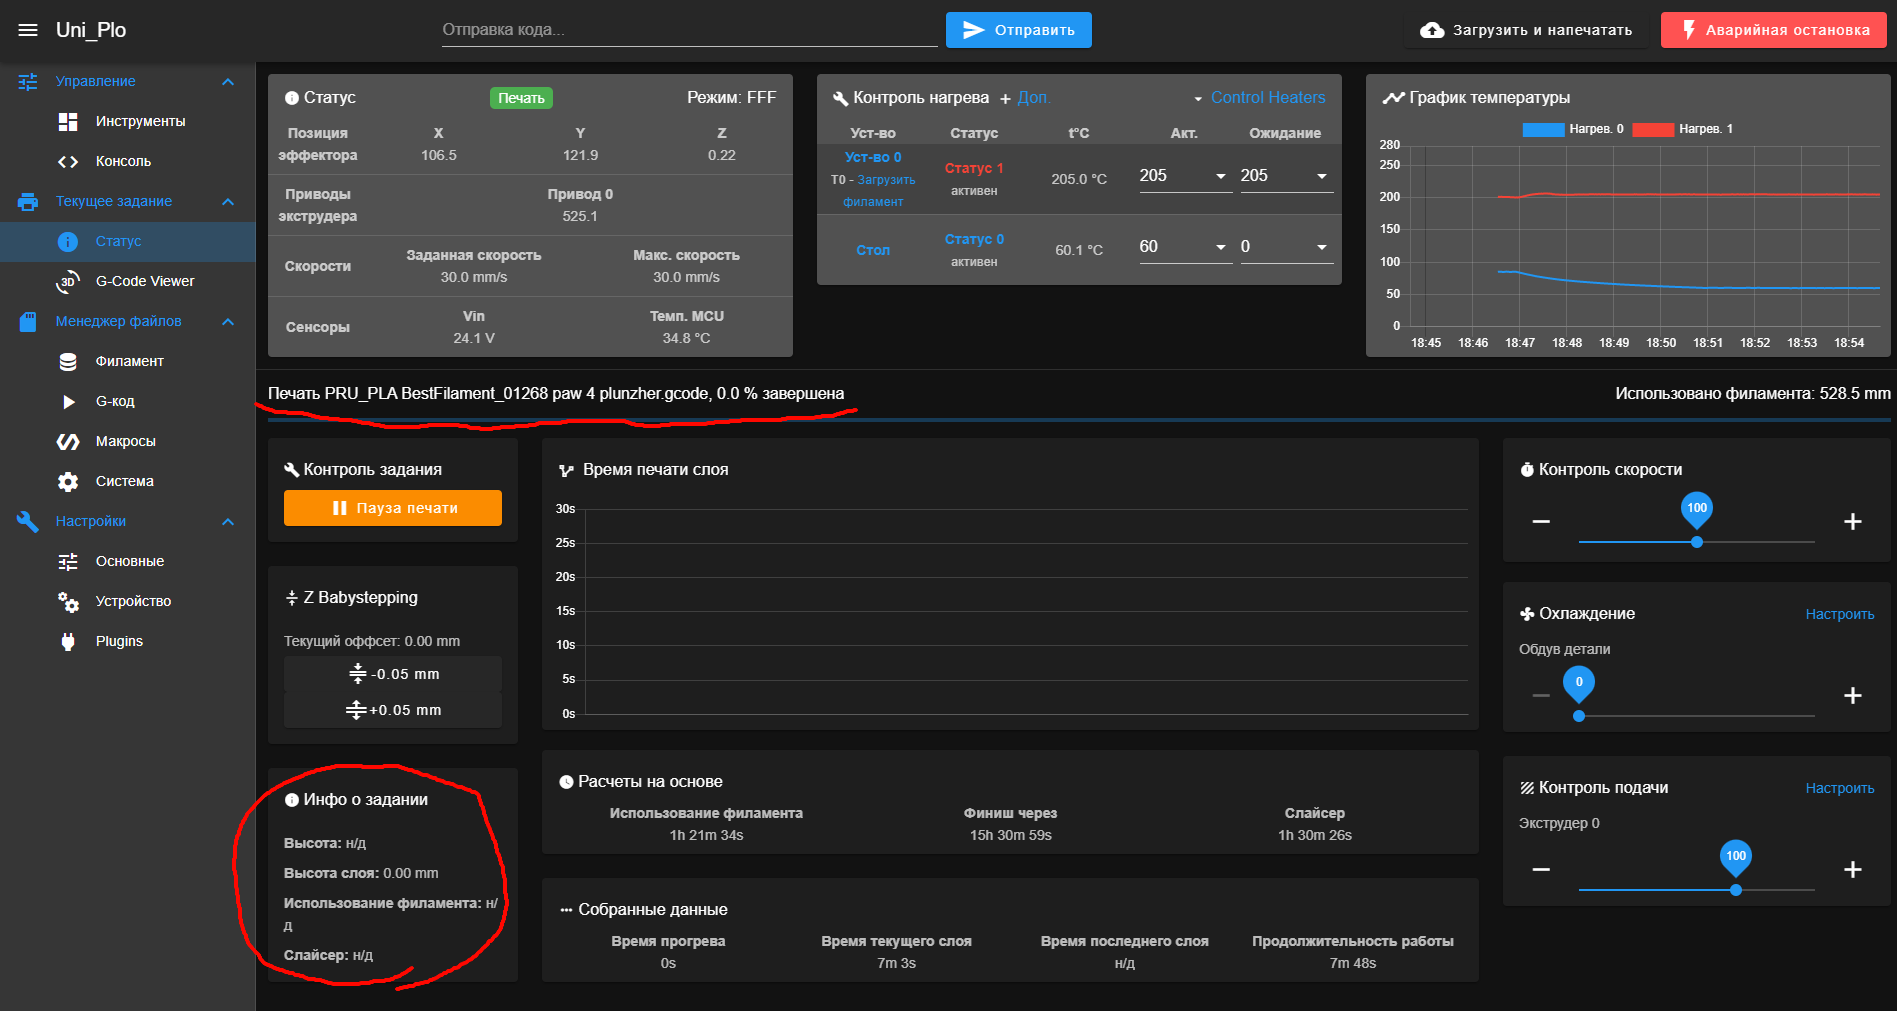Click the Управление sliders section icon
The width and height of the screenshot is (1897, 1011).
(x=28, y=81)
